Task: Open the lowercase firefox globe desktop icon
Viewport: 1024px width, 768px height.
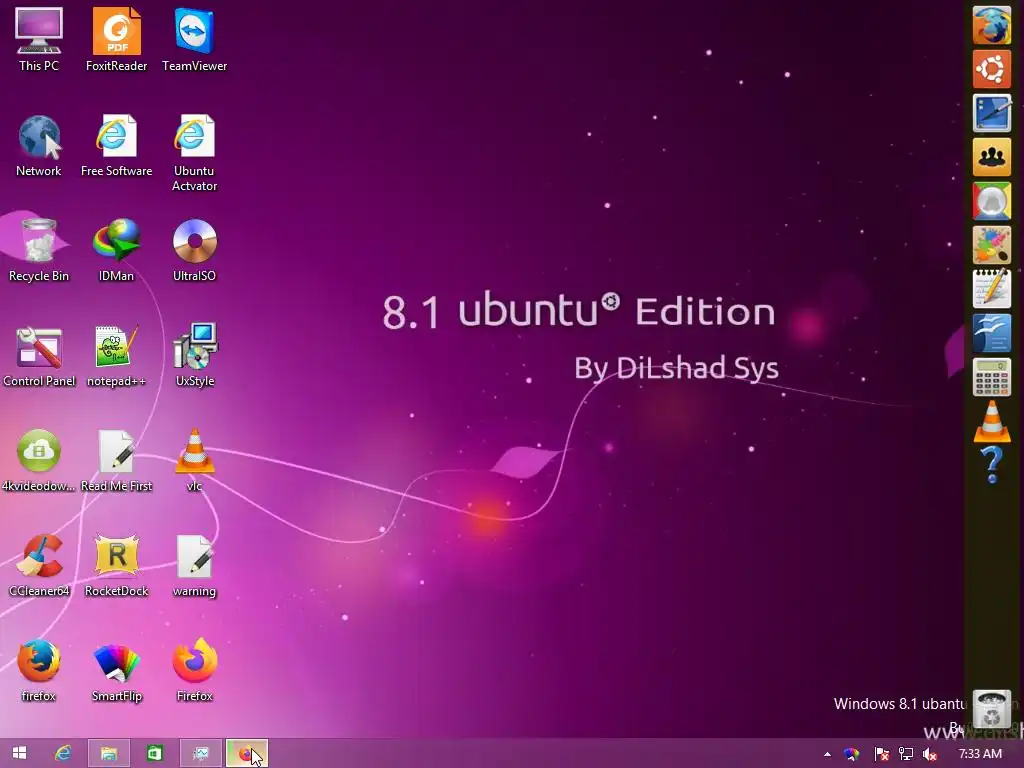Action: pyautogui.click(x=39, y=671)
